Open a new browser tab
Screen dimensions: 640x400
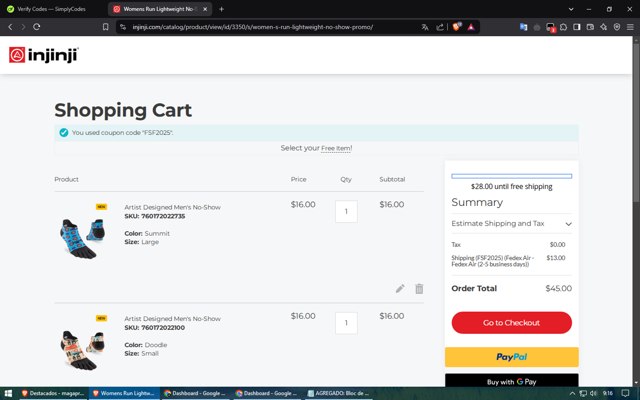coord(222,9)
